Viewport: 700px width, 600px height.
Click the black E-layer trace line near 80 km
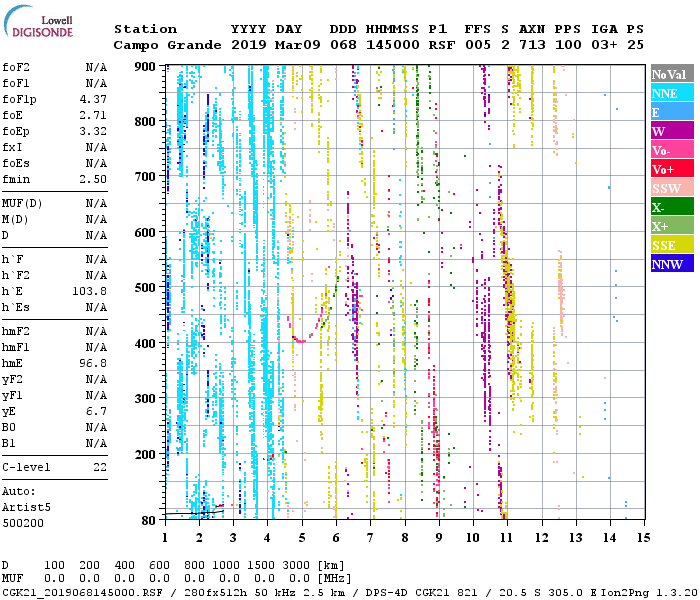[x=195, y=513]
